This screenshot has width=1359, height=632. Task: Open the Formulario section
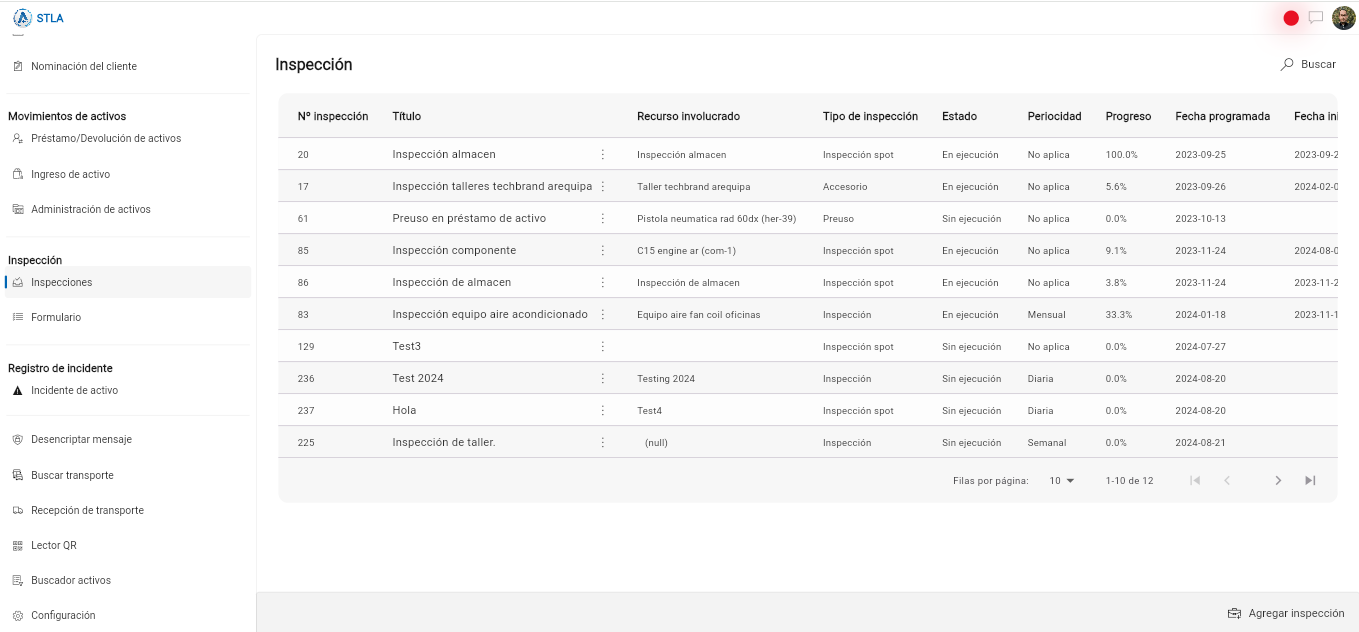(56, 317)
